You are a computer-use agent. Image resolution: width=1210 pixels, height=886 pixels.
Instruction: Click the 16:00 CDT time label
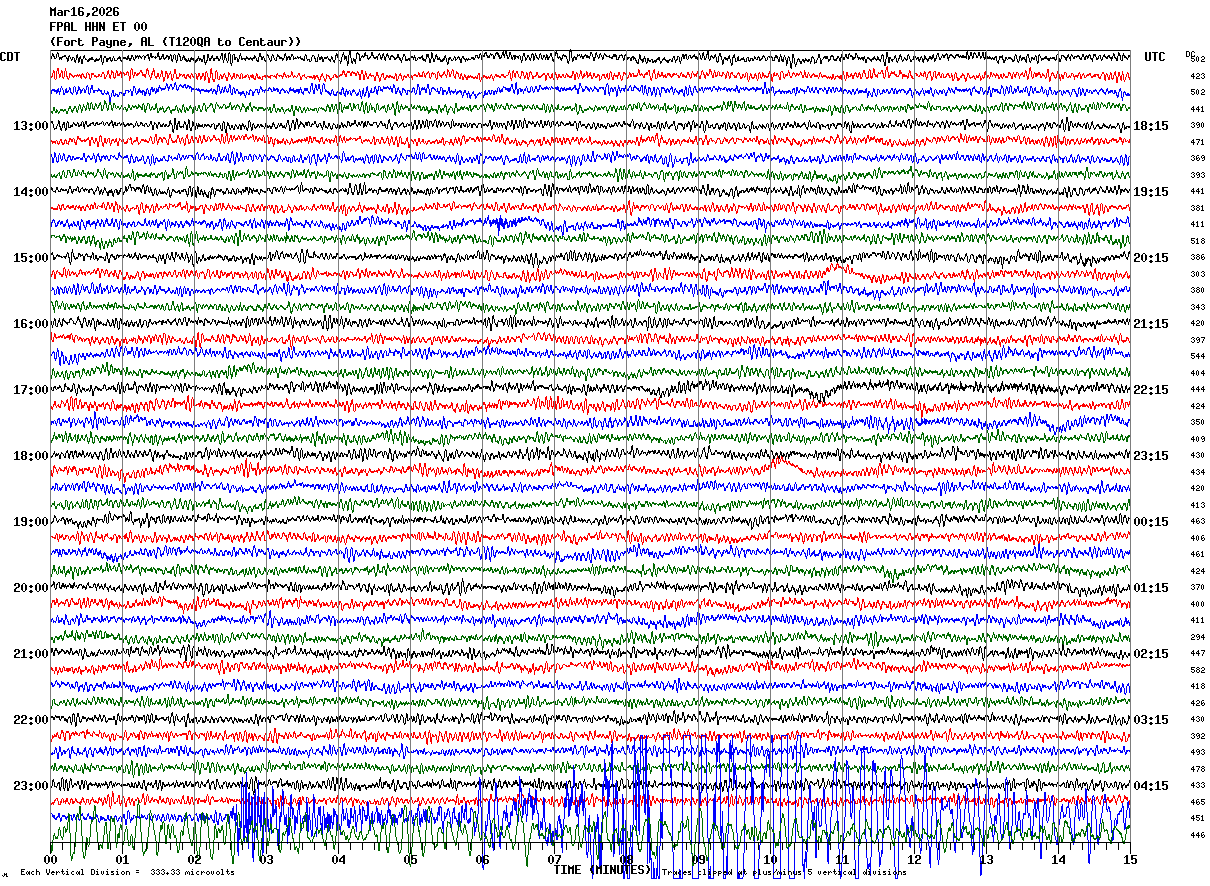point(30,324)
